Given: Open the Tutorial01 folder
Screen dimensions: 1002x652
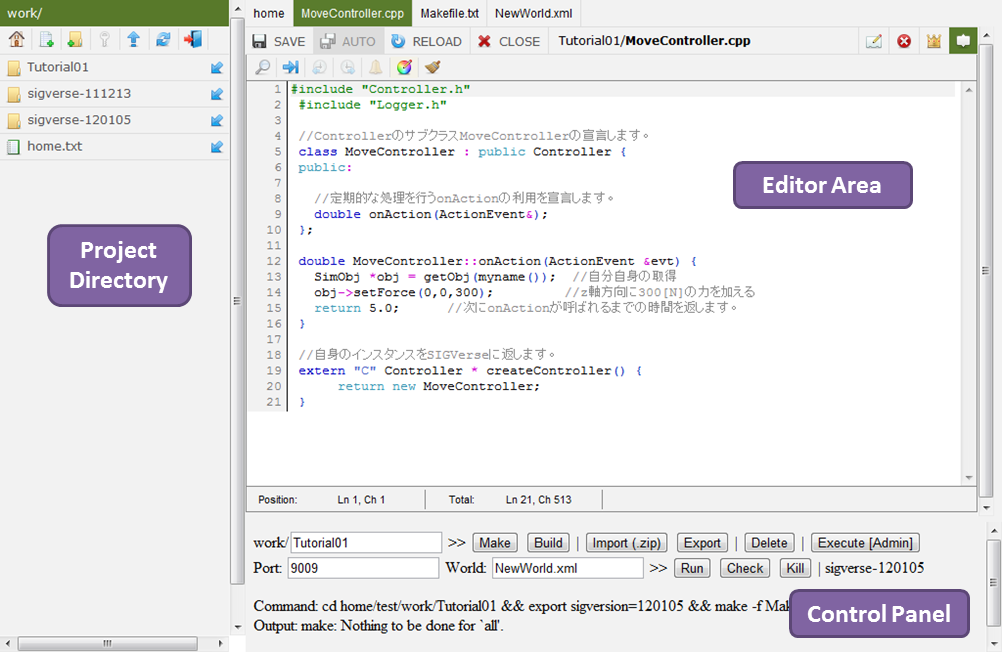Looking at the screenshot, I should pyautogui.click(x=58, y=68).
